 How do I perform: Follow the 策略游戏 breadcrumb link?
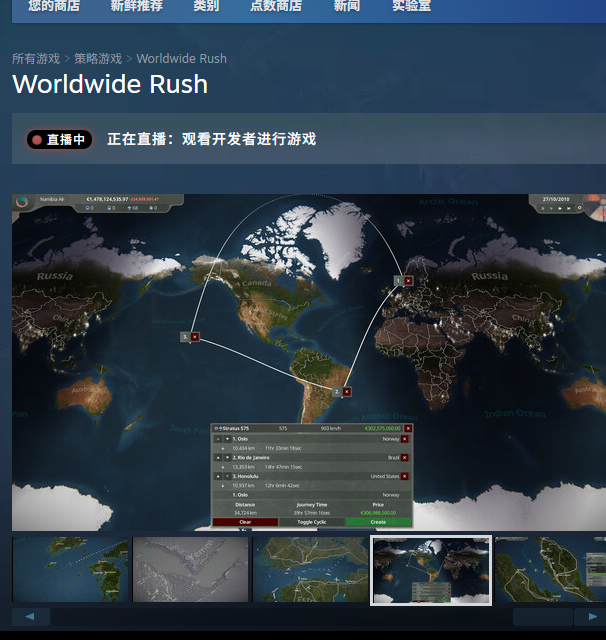[98, 59]
